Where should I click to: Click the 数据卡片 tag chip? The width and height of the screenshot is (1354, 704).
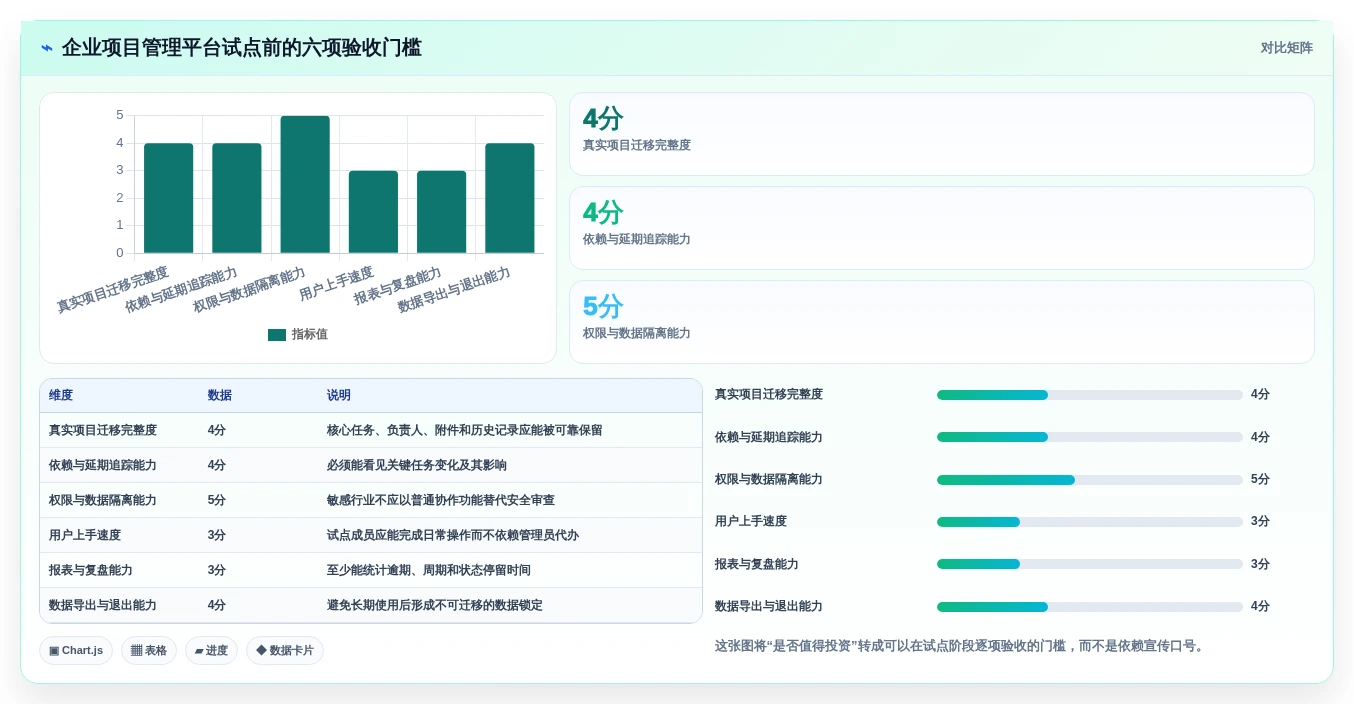[x=285, y=650]
